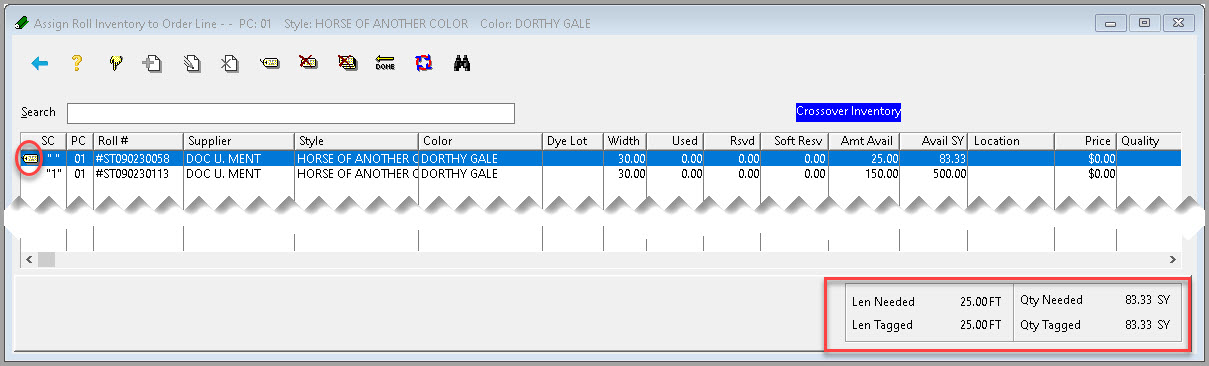
Task: Sort by the Supplier column header
Action: click(x=239, y=141)
